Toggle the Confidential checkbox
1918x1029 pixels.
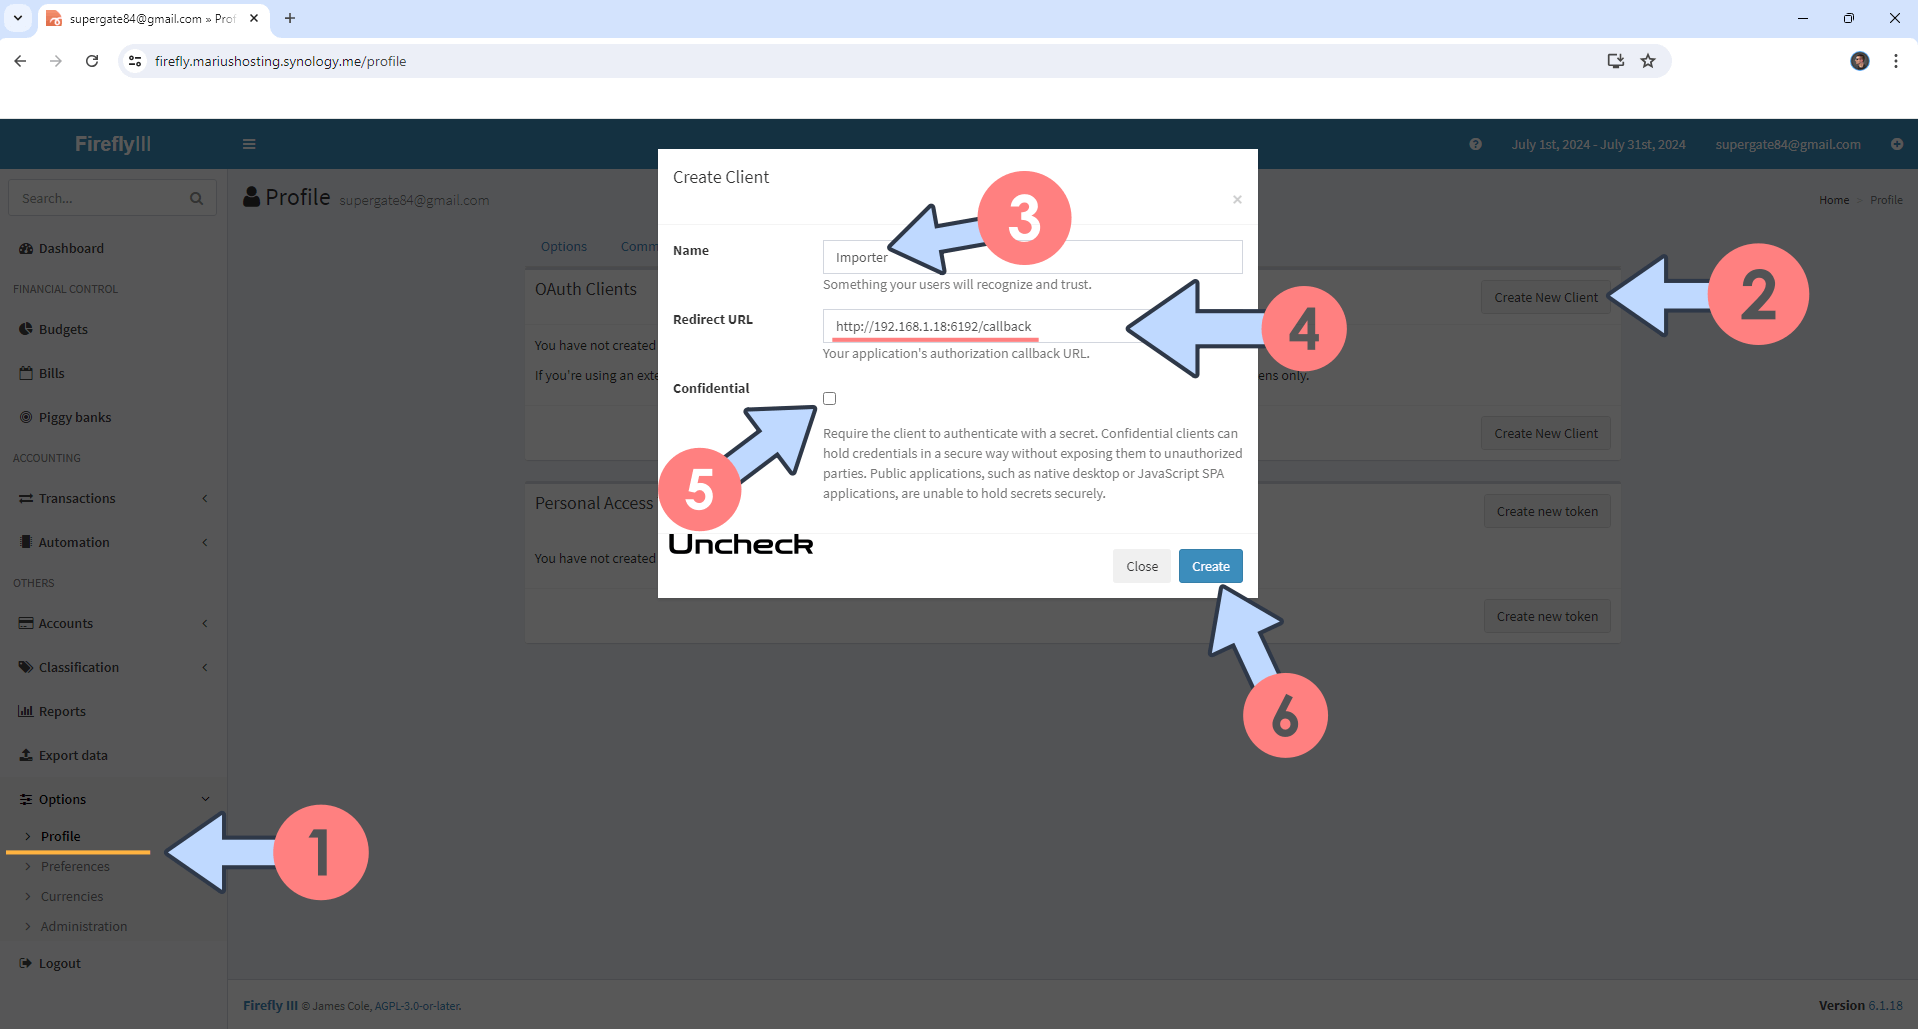tap(829, 398)
